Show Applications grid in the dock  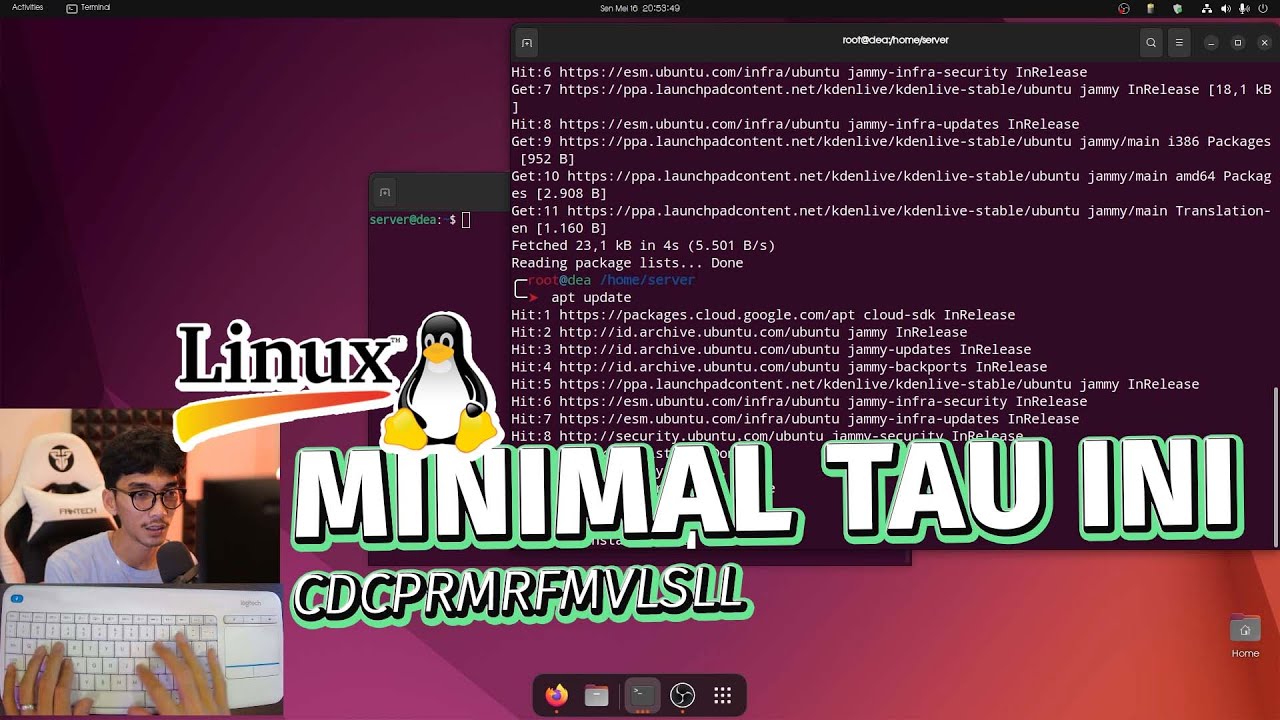coord(723,696)
